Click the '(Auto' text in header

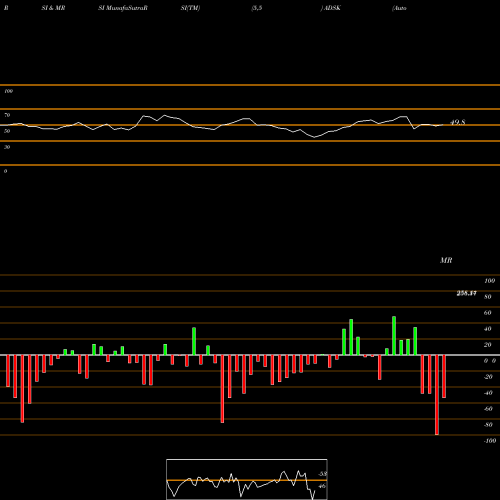pyautogui.click(x=399, y=8)
